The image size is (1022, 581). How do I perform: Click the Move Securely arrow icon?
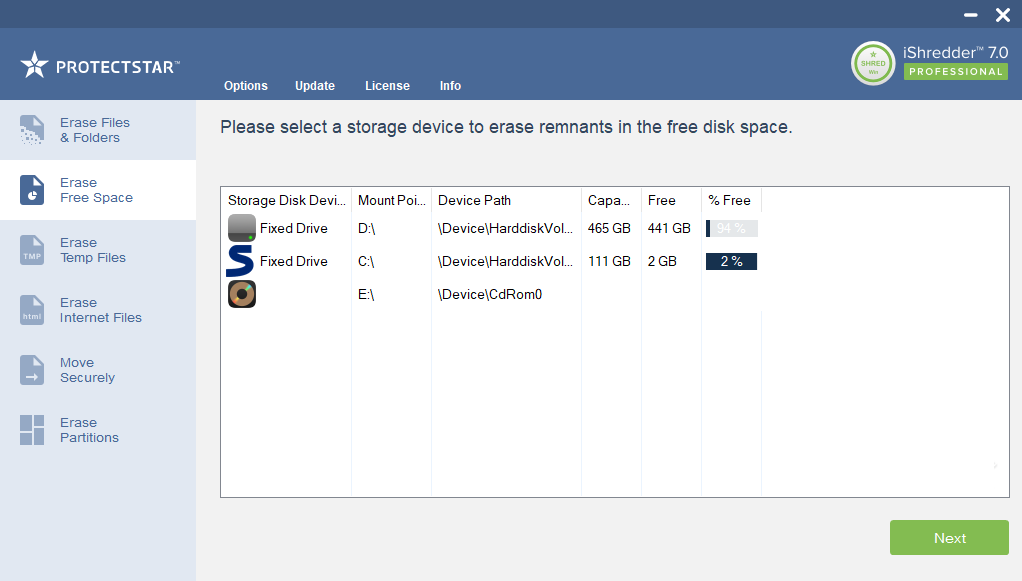32,370
